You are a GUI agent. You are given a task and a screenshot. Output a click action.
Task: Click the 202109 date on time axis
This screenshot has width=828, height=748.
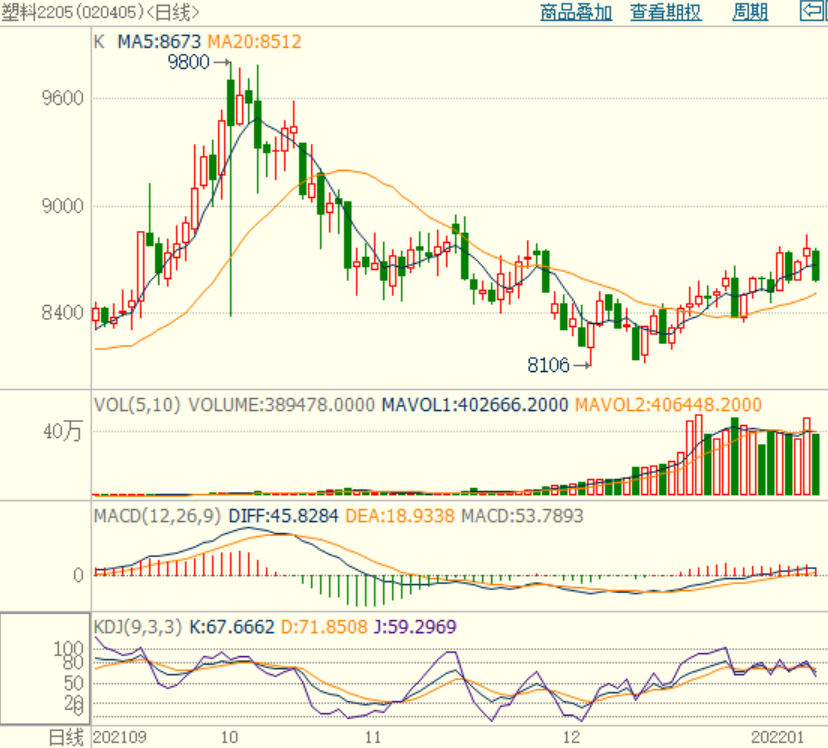pyautogui.click(x=118, y=737)
